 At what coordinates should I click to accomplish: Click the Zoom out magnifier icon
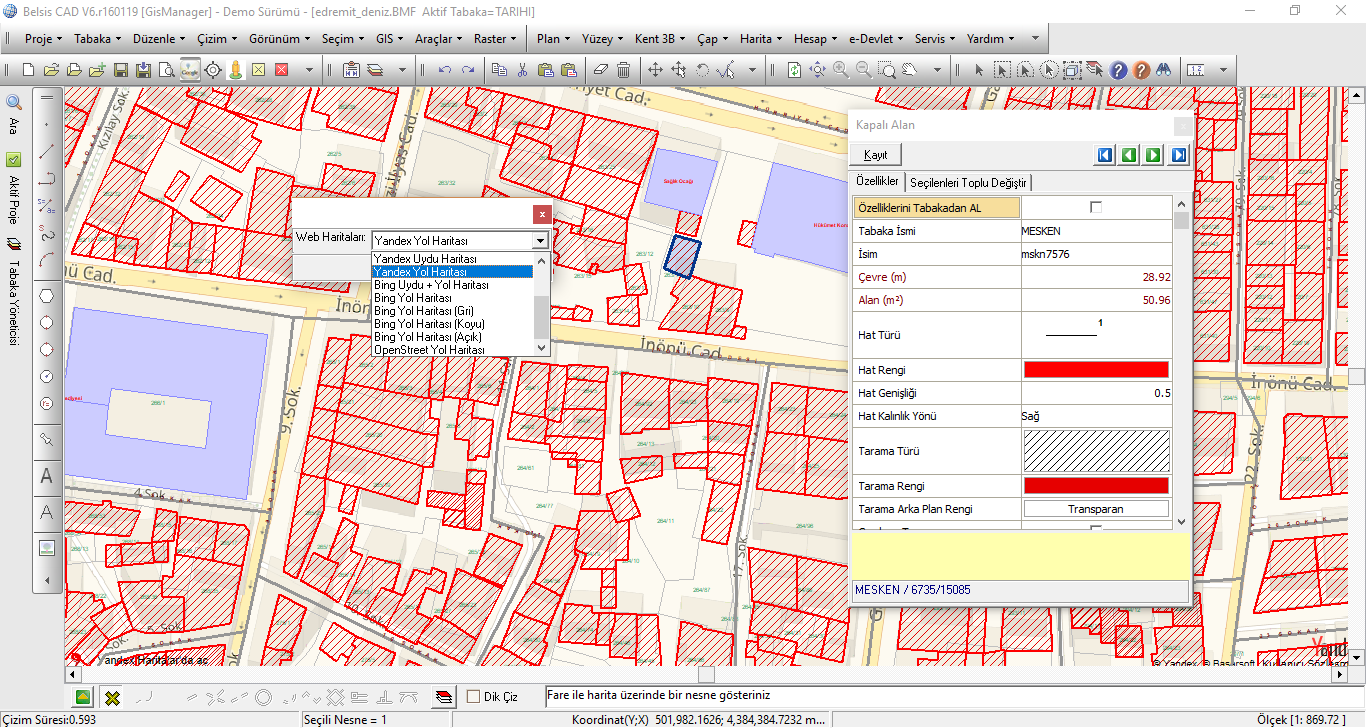(863, 70)
